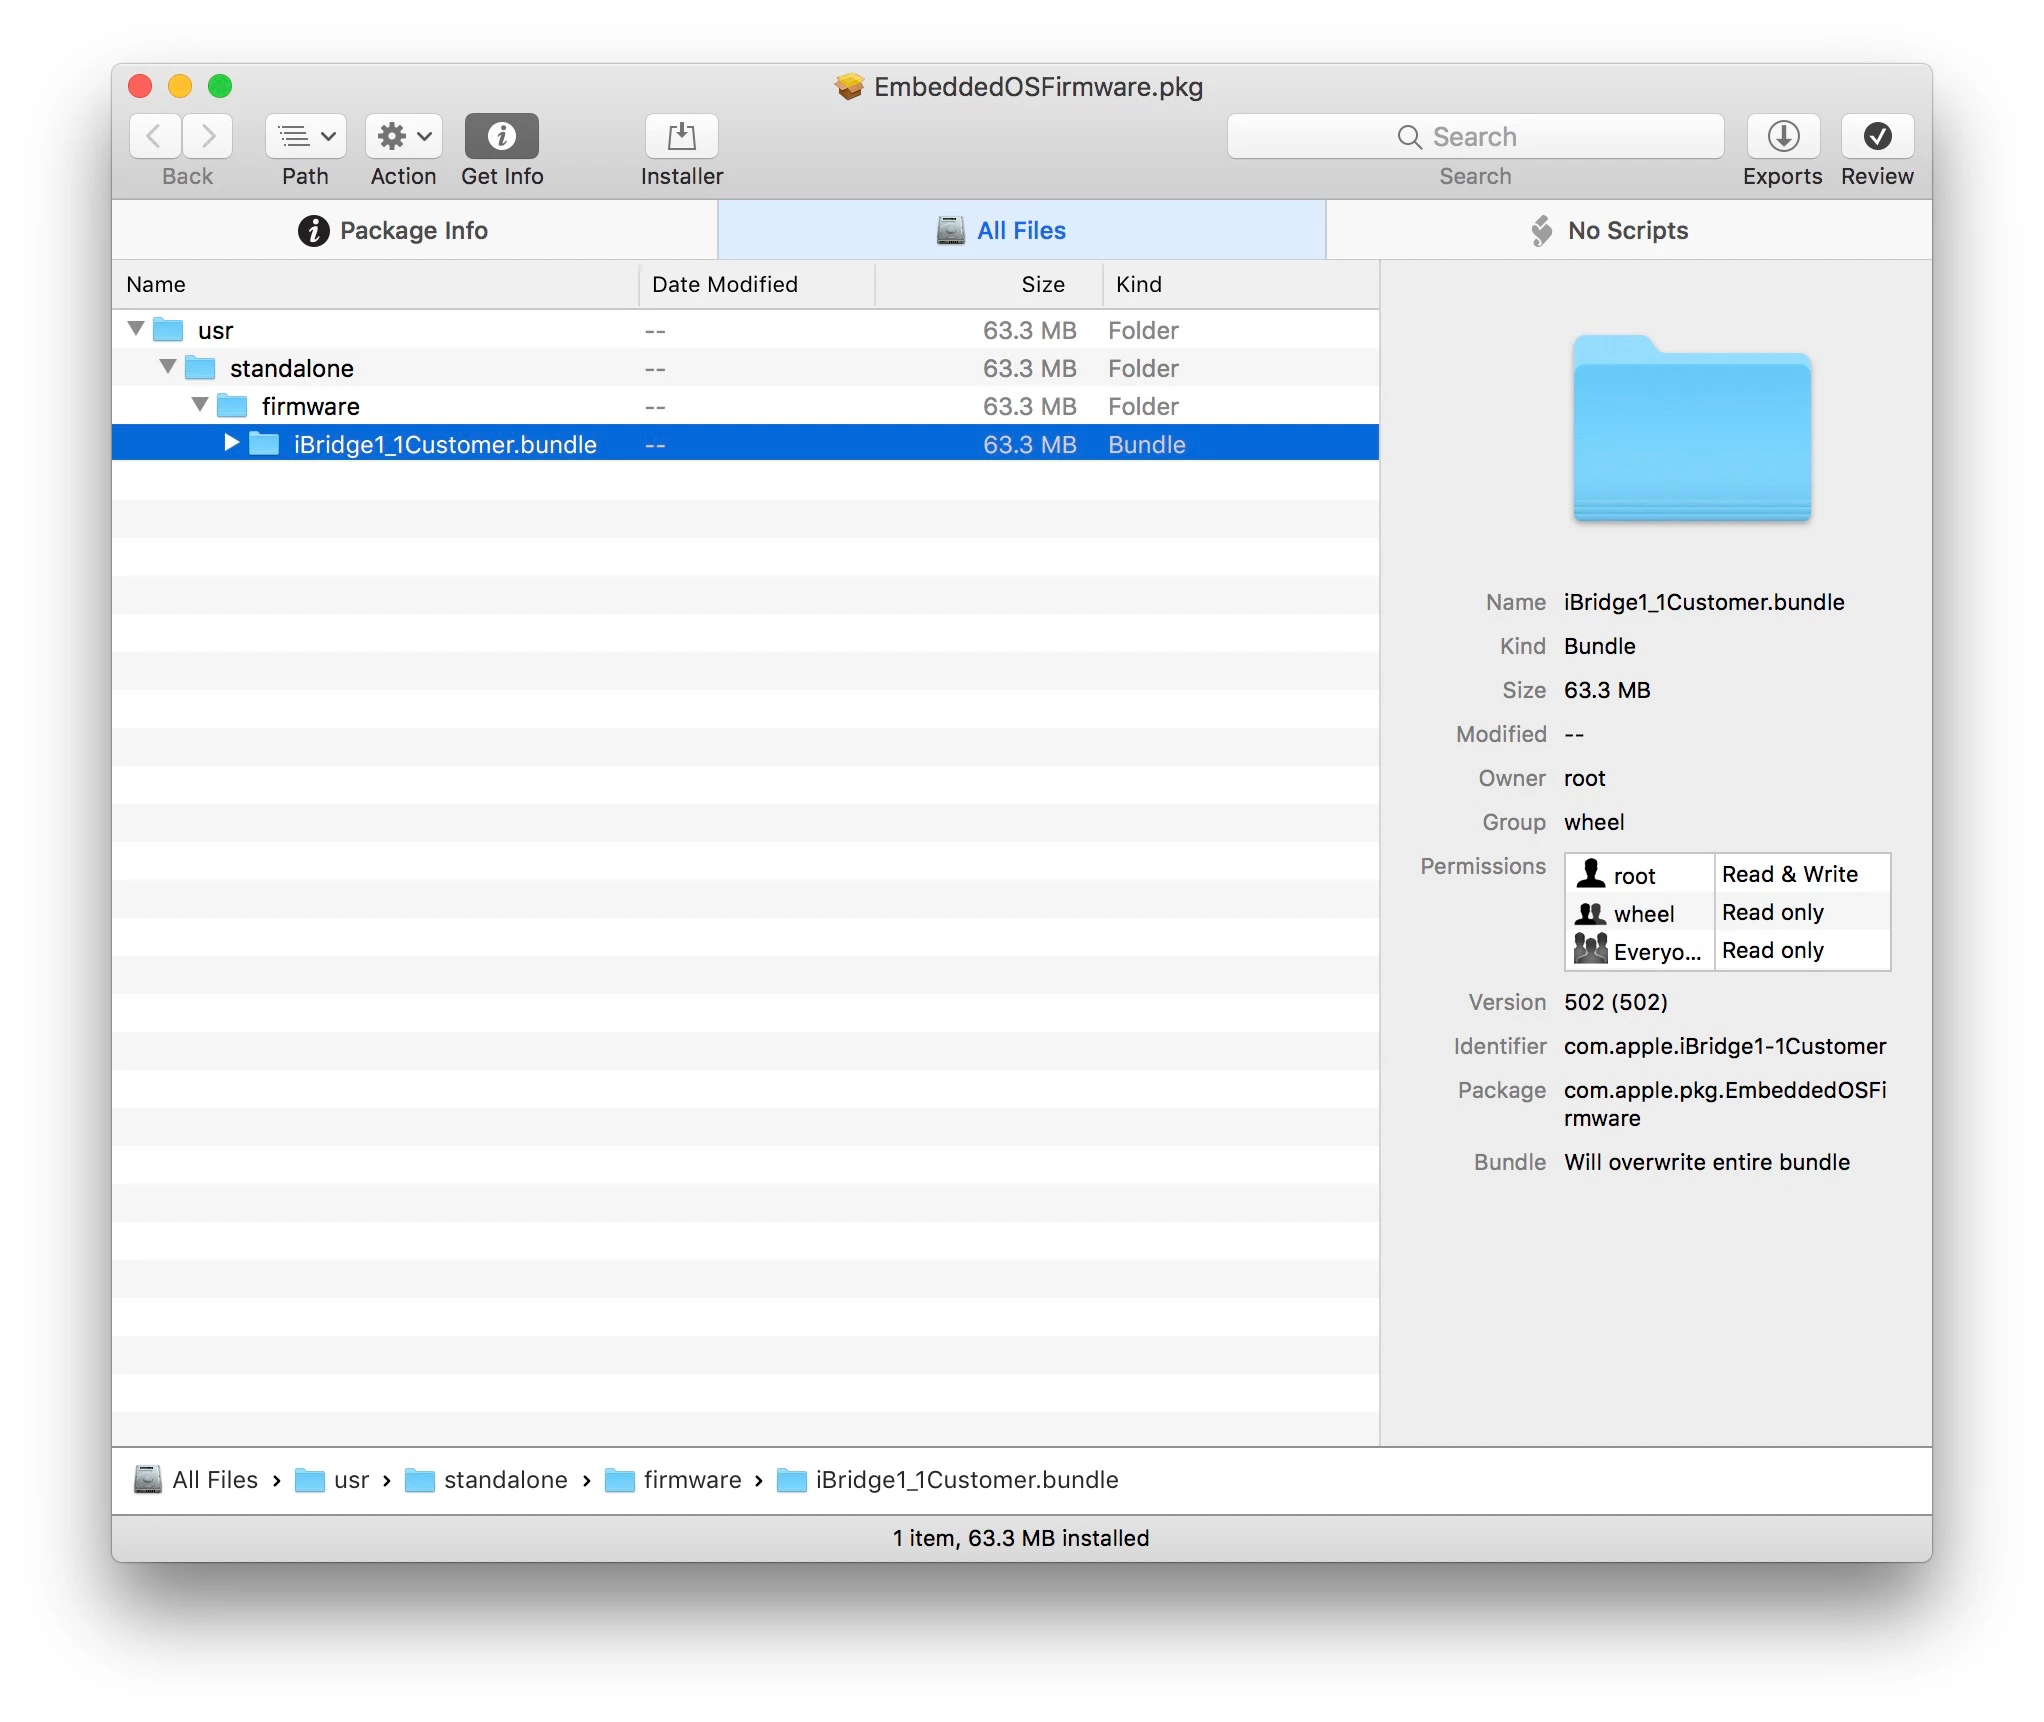The width and height of the screenshot is (2044, 1722).
Task: Sort by the Name column header
Action: (375, 284)
